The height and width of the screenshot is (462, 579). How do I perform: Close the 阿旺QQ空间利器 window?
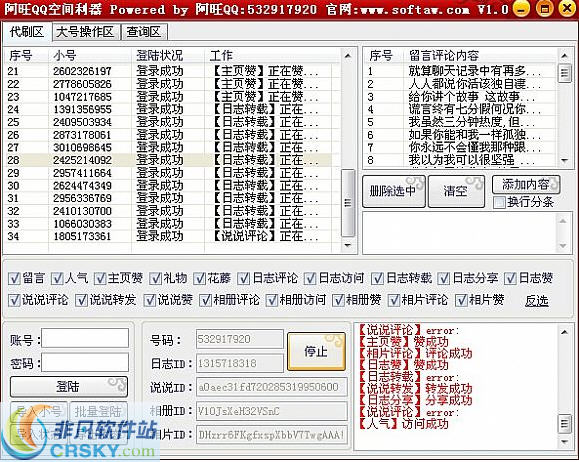[568, 8]
